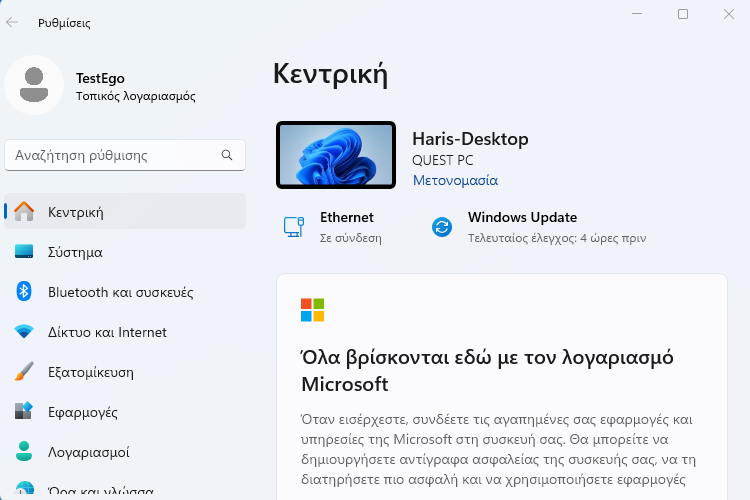Maximize the Settings window
The height and width of the screenshot is (500, 750).
pos(683,14)
